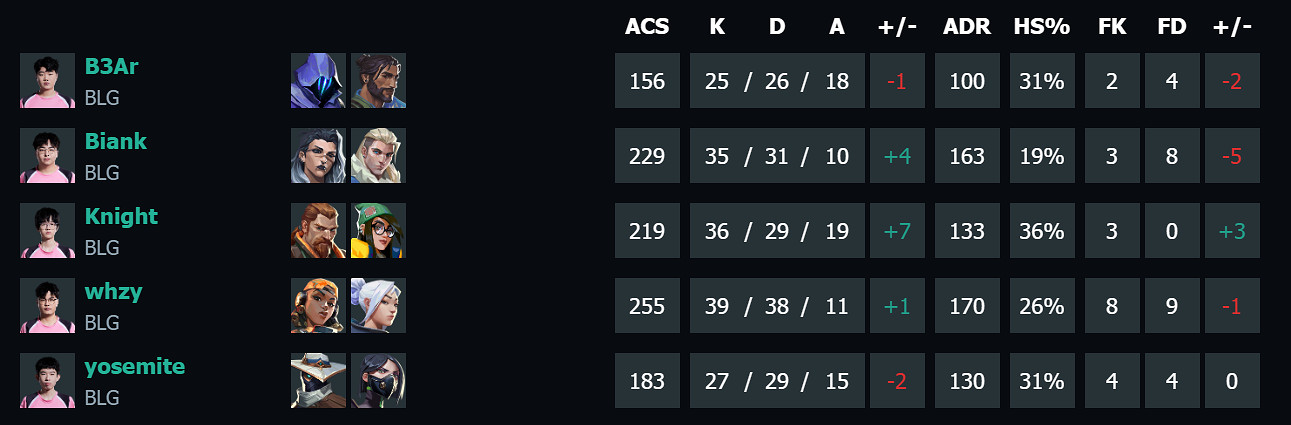Select Biank's Sova agent icon

pyautogui.click(x=378, y=156)
